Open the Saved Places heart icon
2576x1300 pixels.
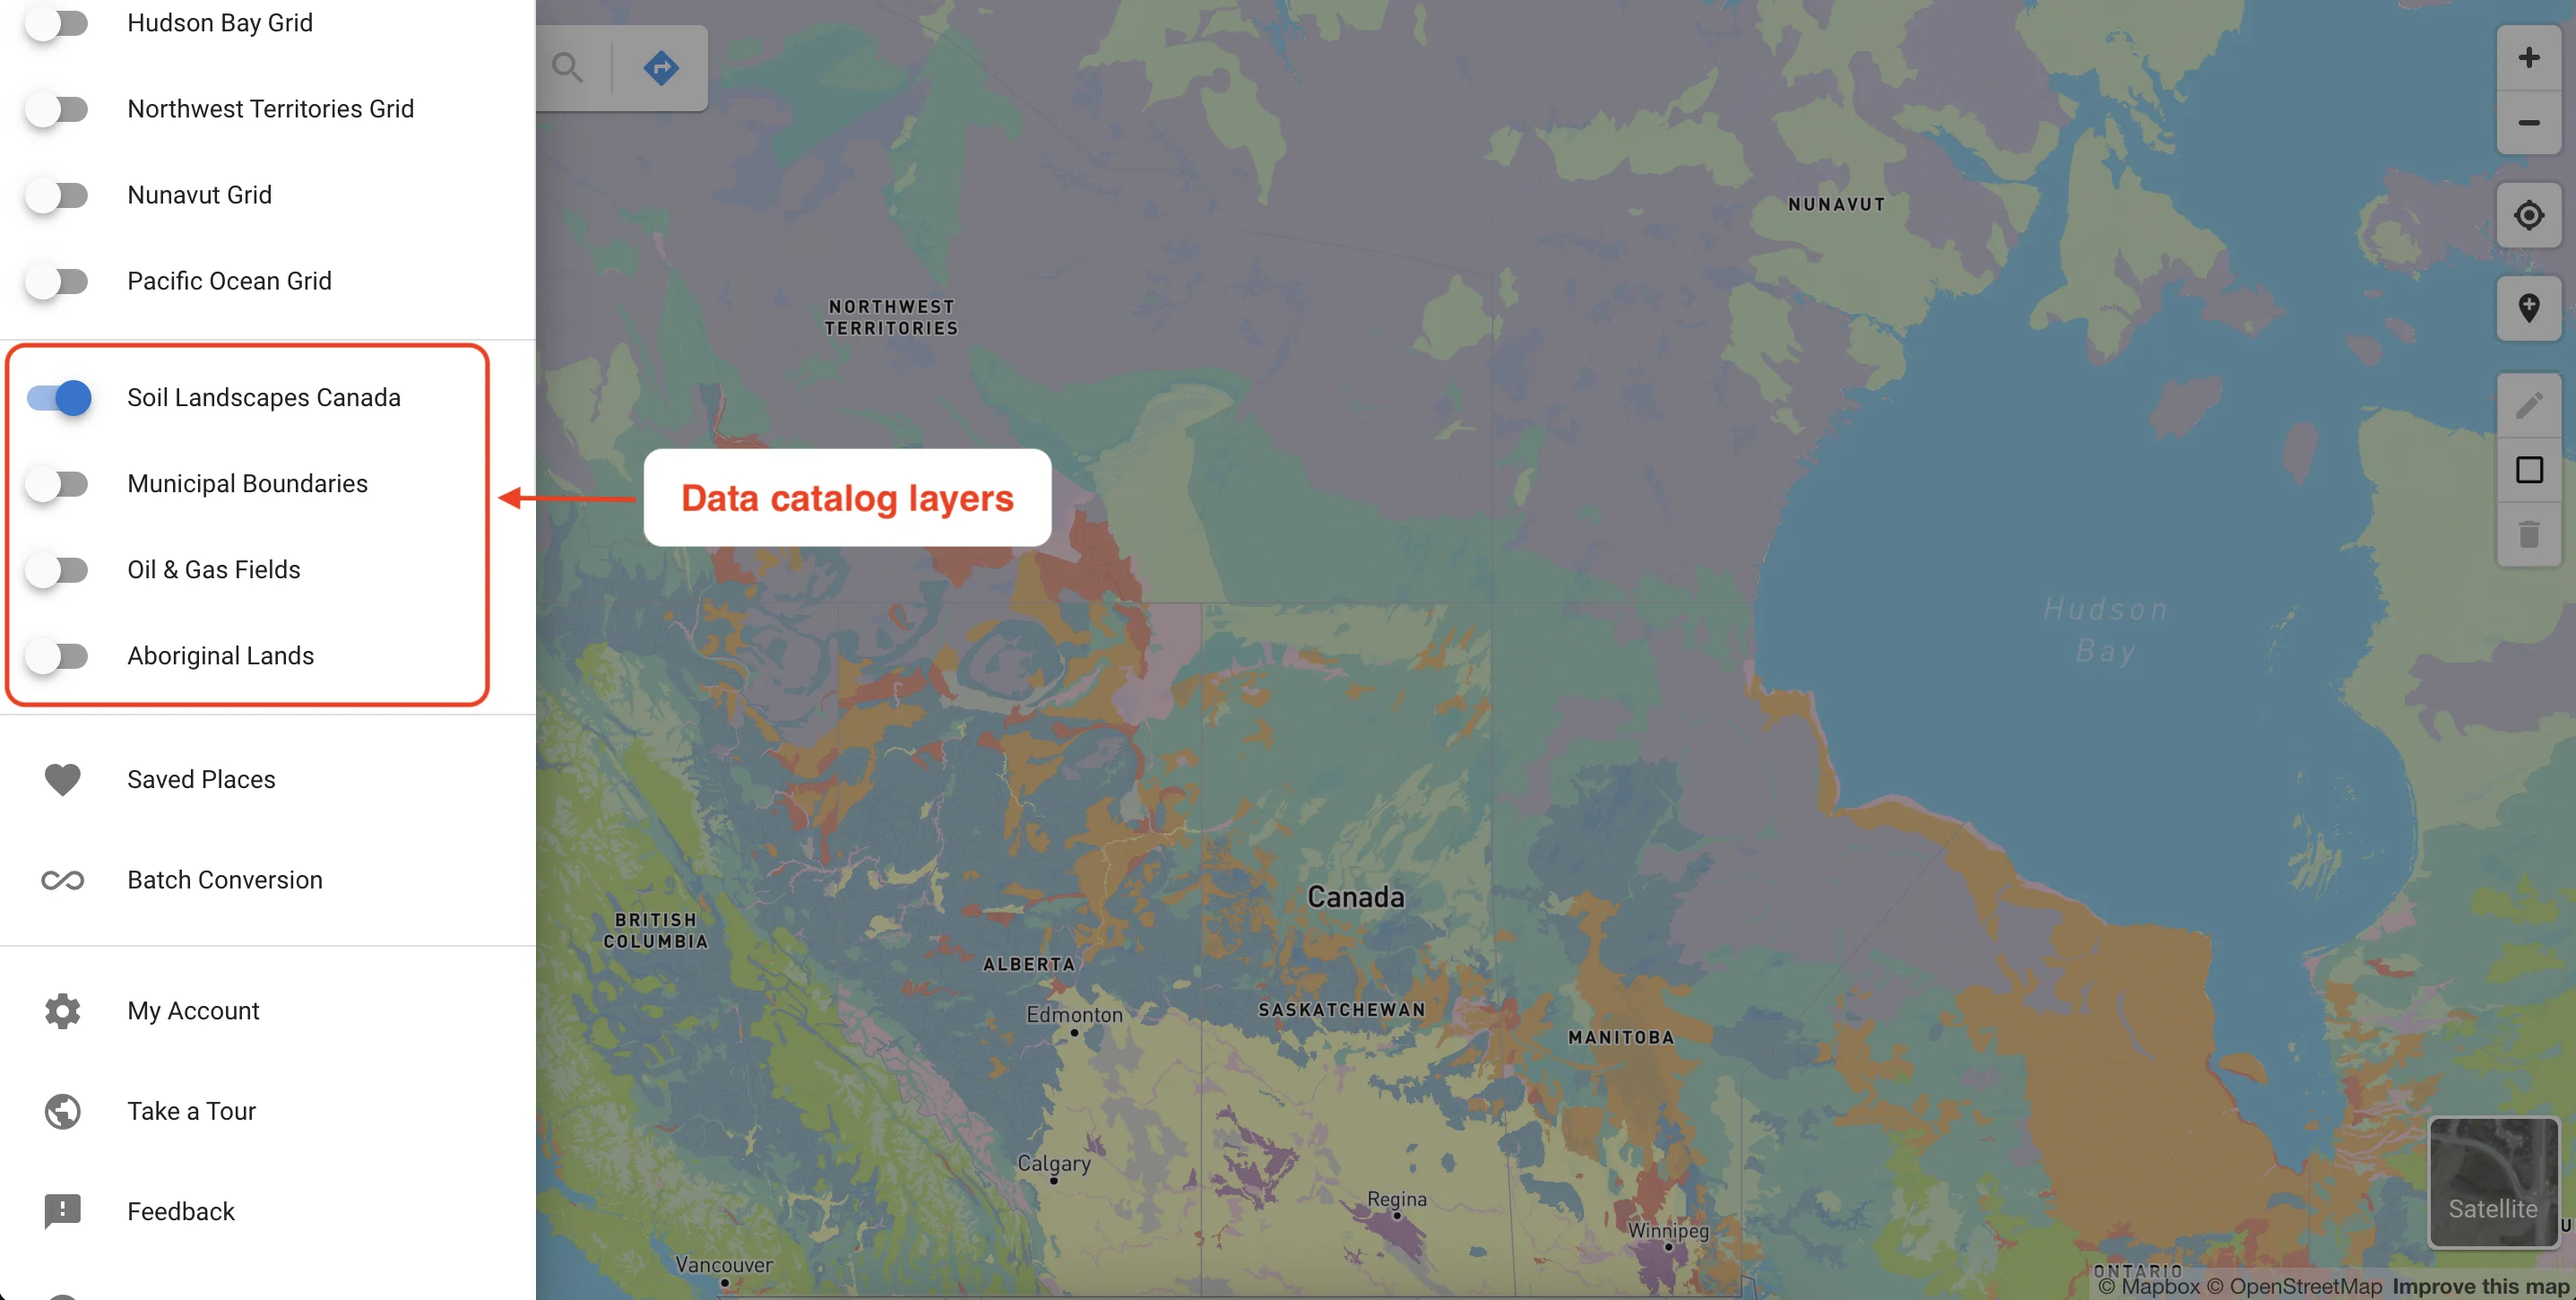[62, 779]
